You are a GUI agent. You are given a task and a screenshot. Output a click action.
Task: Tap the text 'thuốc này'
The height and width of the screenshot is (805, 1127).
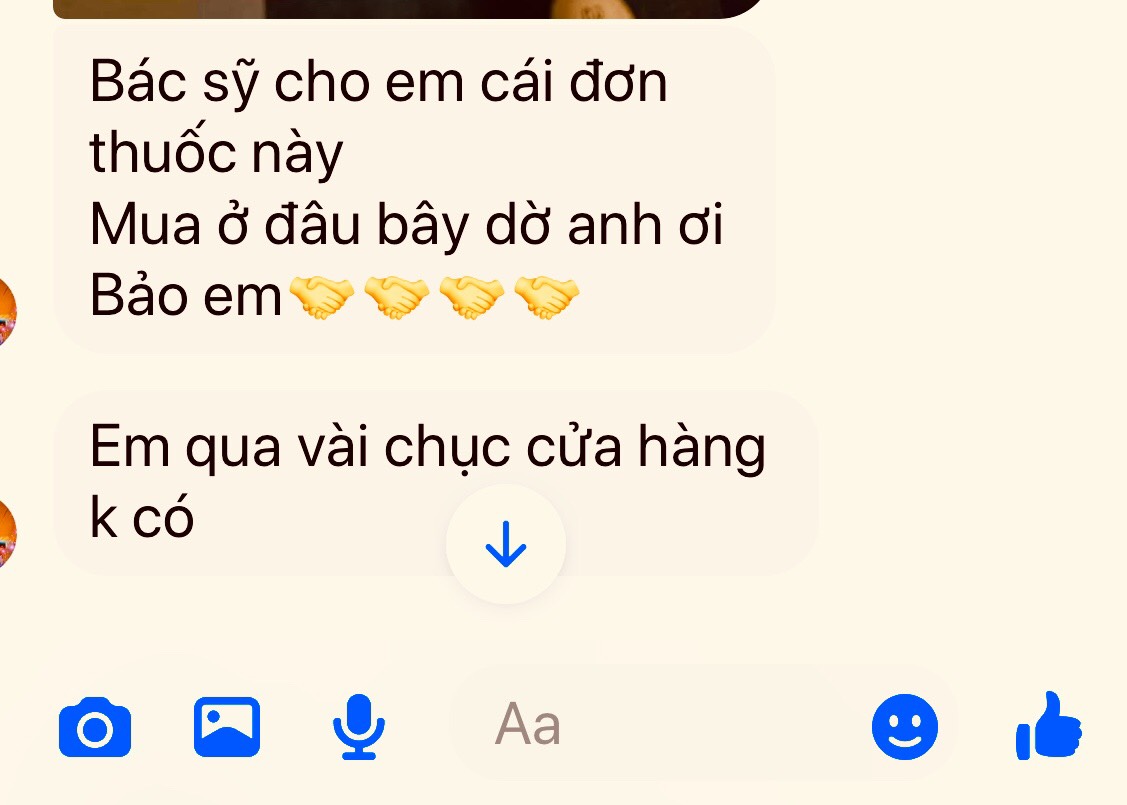click(x=216, y=153)
